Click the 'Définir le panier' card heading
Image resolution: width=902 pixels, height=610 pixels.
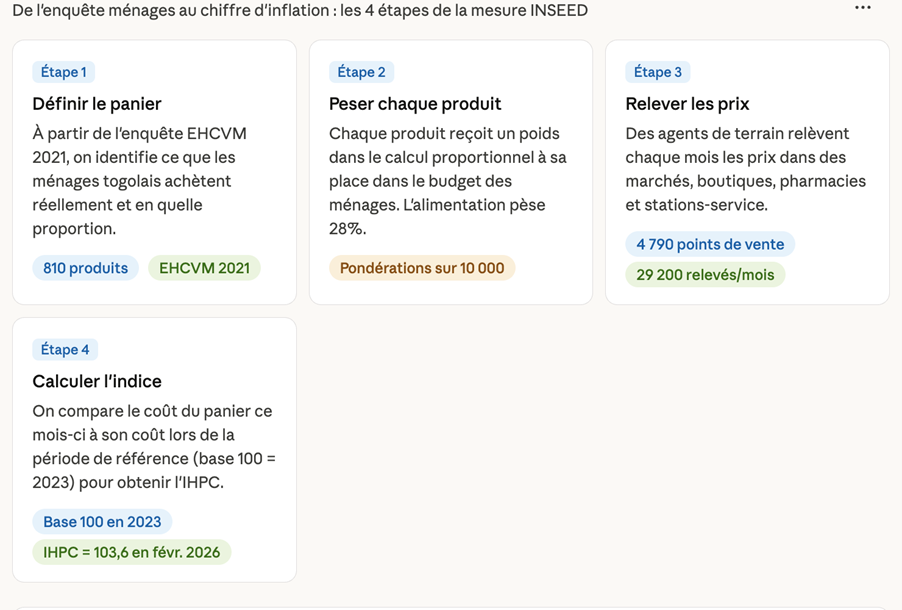click(x=96, y=104)
